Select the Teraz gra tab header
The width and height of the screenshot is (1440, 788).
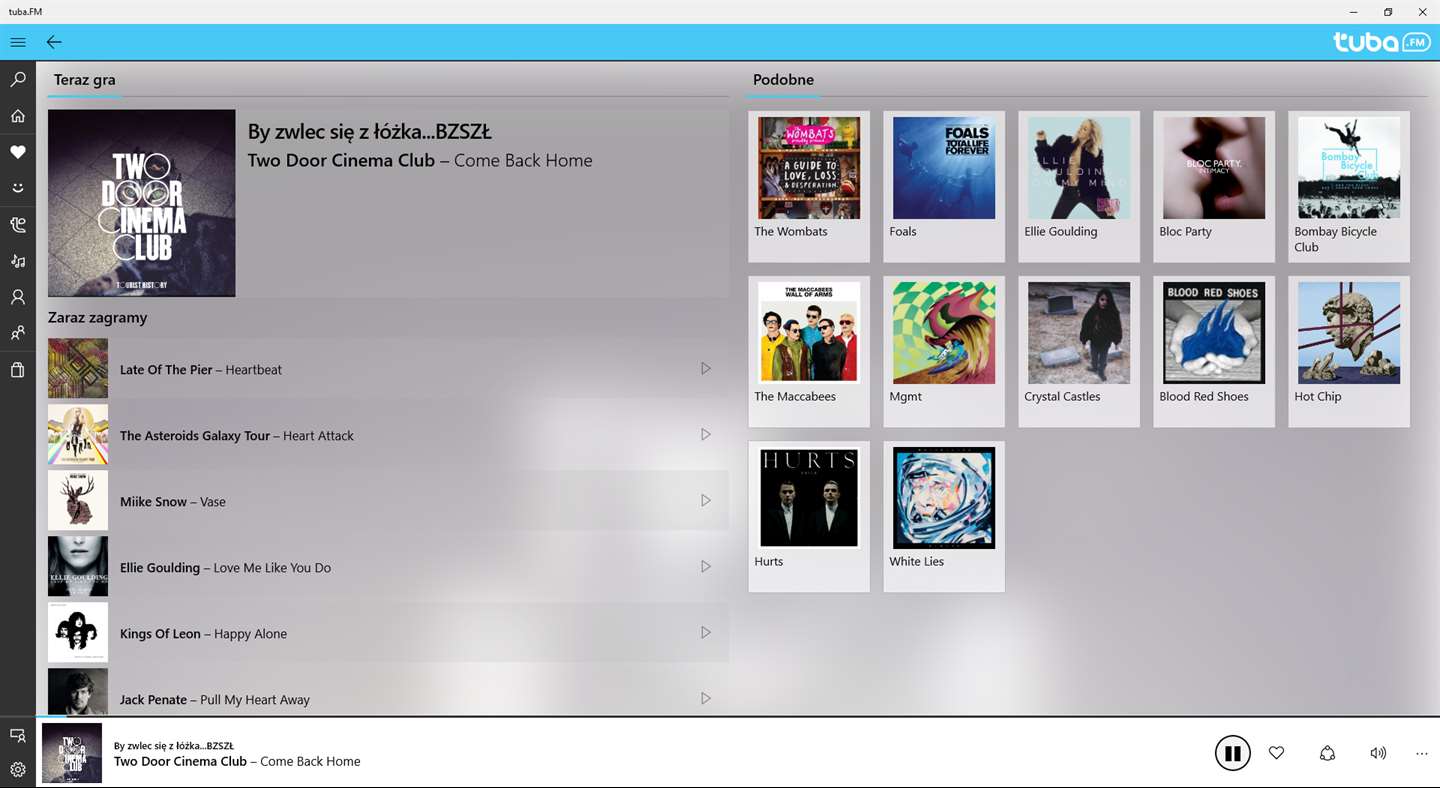(x=84, y=80)
